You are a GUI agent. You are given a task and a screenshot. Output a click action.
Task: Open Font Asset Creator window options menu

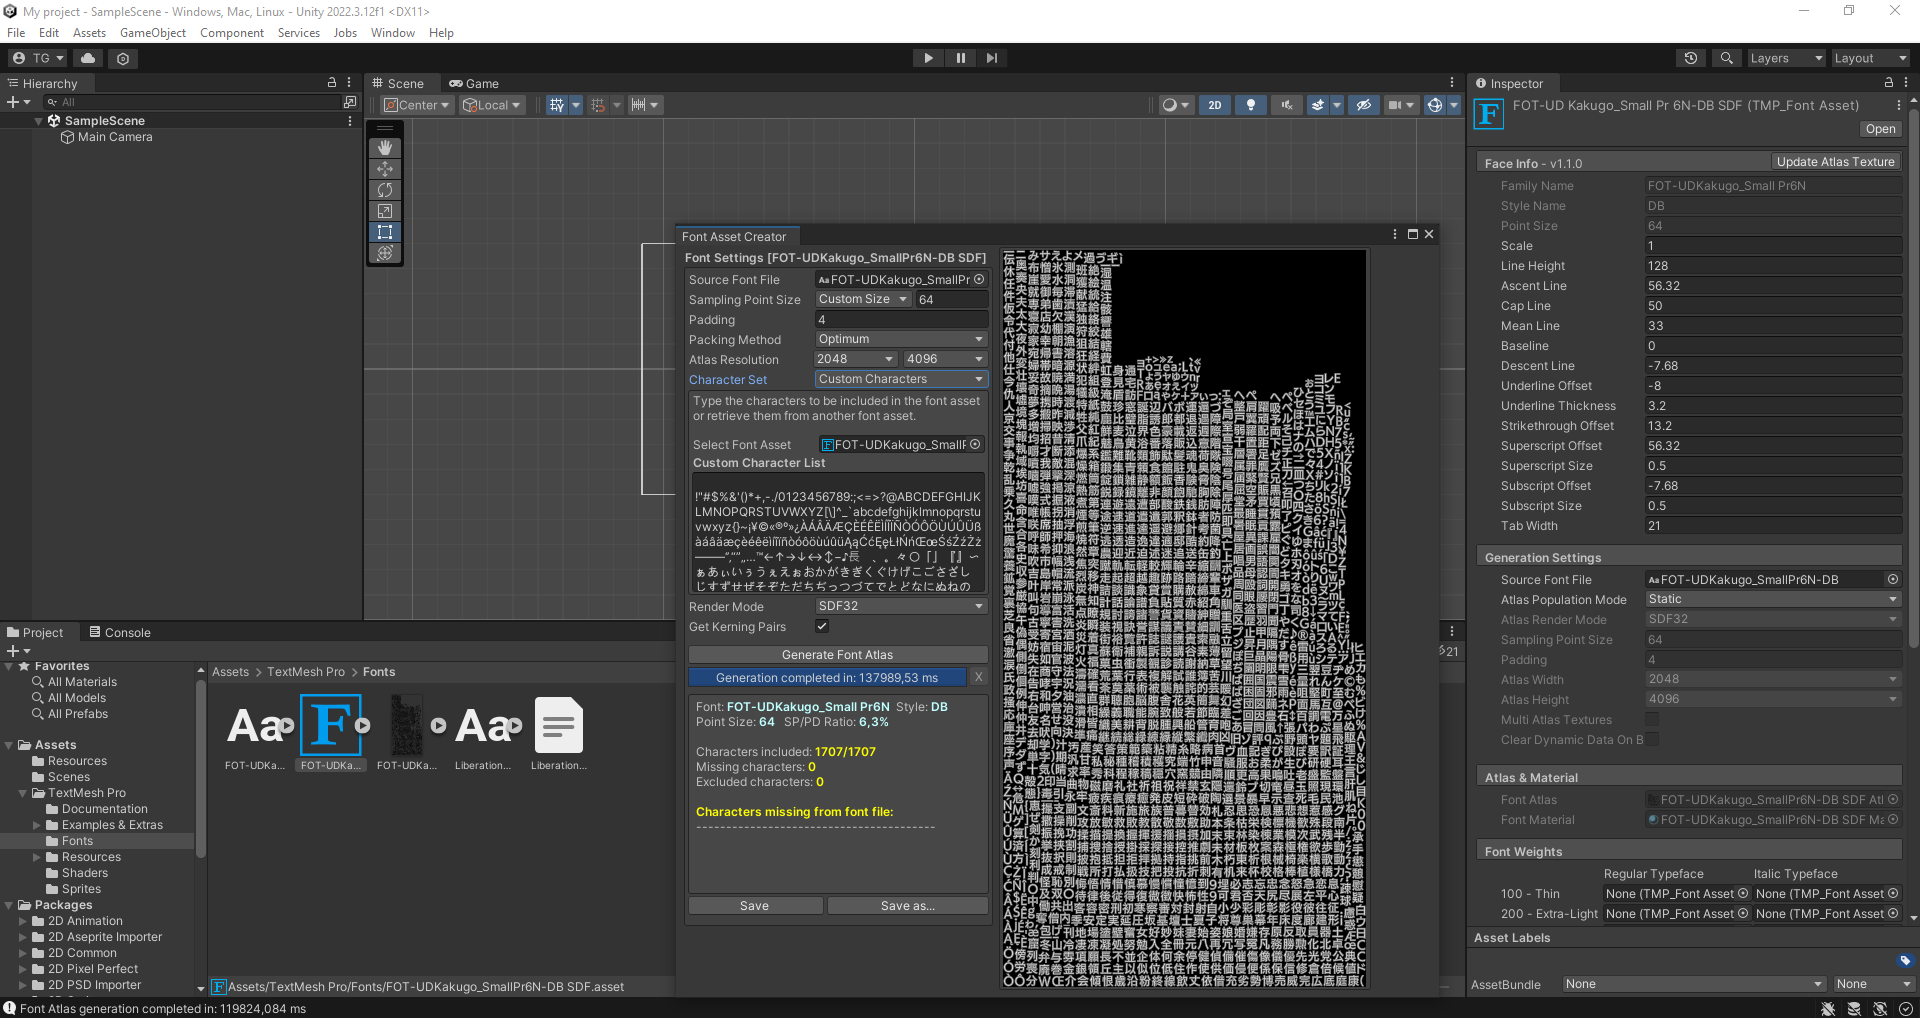coord(1395,234)
